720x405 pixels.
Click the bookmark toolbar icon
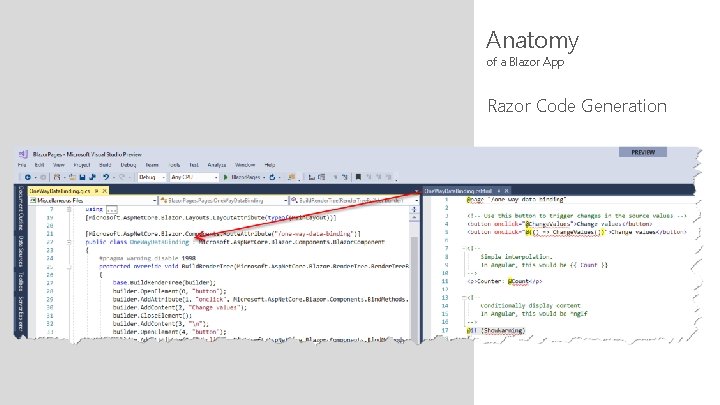(358, 177)
